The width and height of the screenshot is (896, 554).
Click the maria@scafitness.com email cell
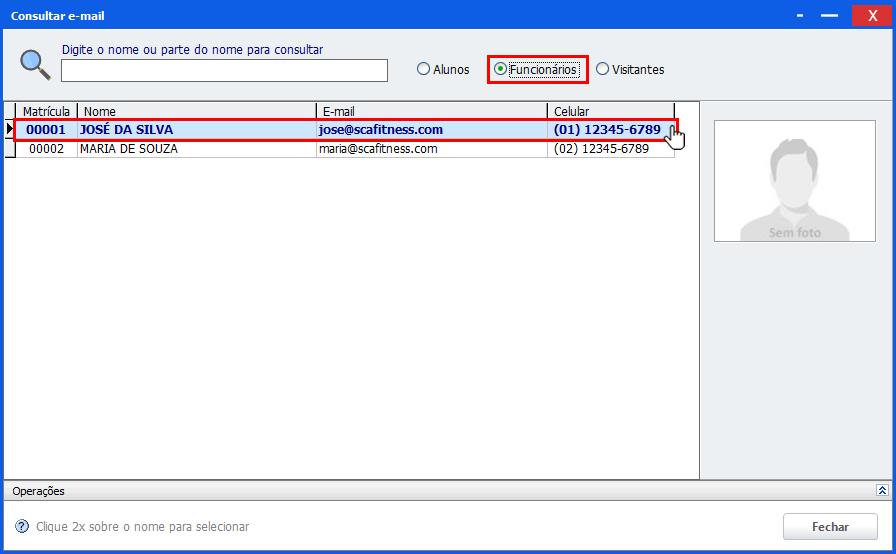click(431, 148)
